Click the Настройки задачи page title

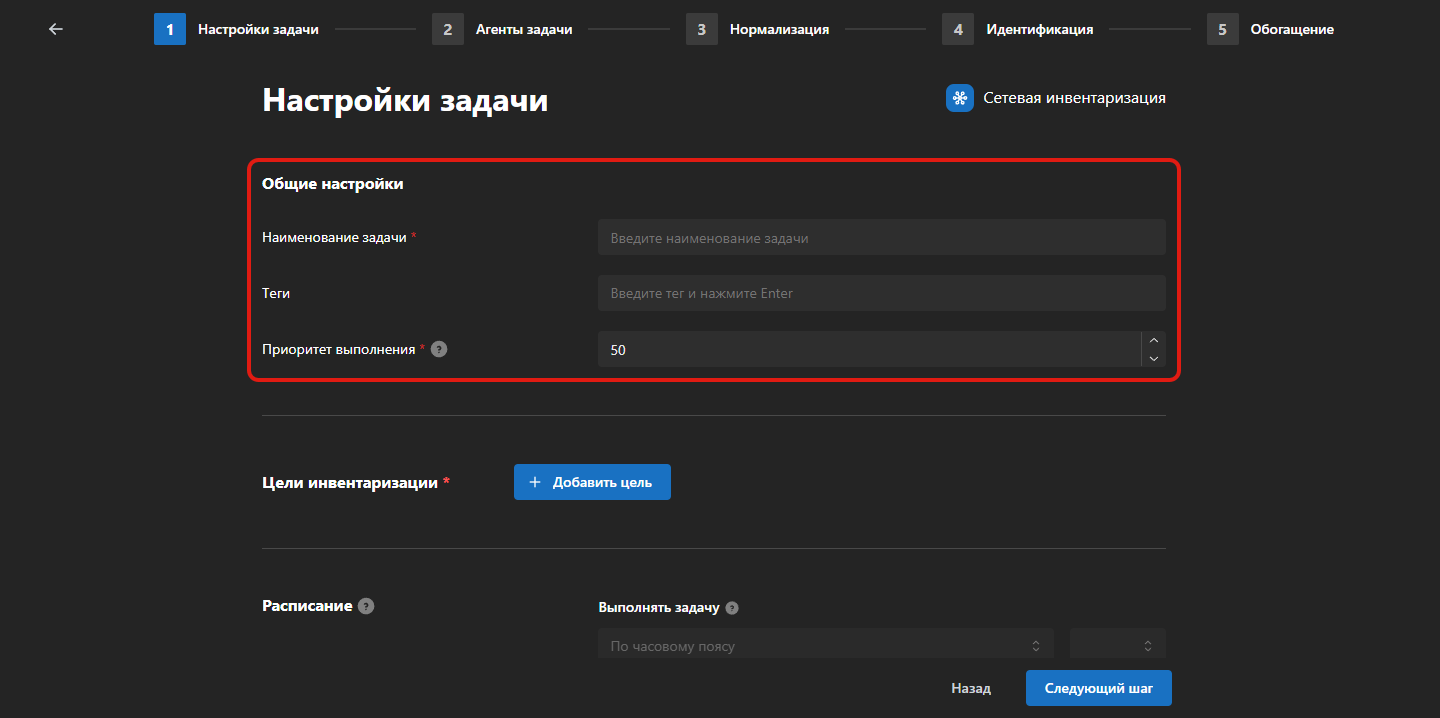405,100
